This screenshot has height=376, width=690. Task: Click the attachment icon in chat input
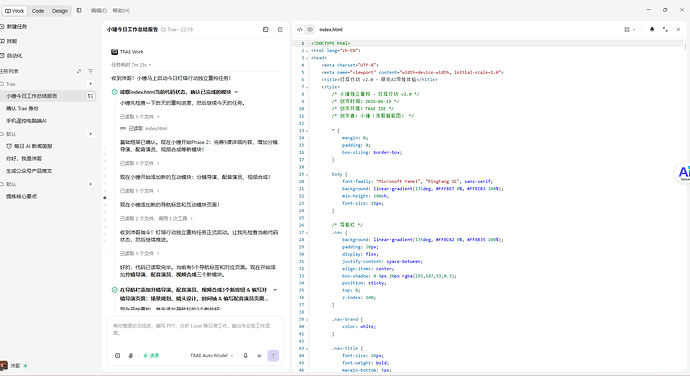117,355
